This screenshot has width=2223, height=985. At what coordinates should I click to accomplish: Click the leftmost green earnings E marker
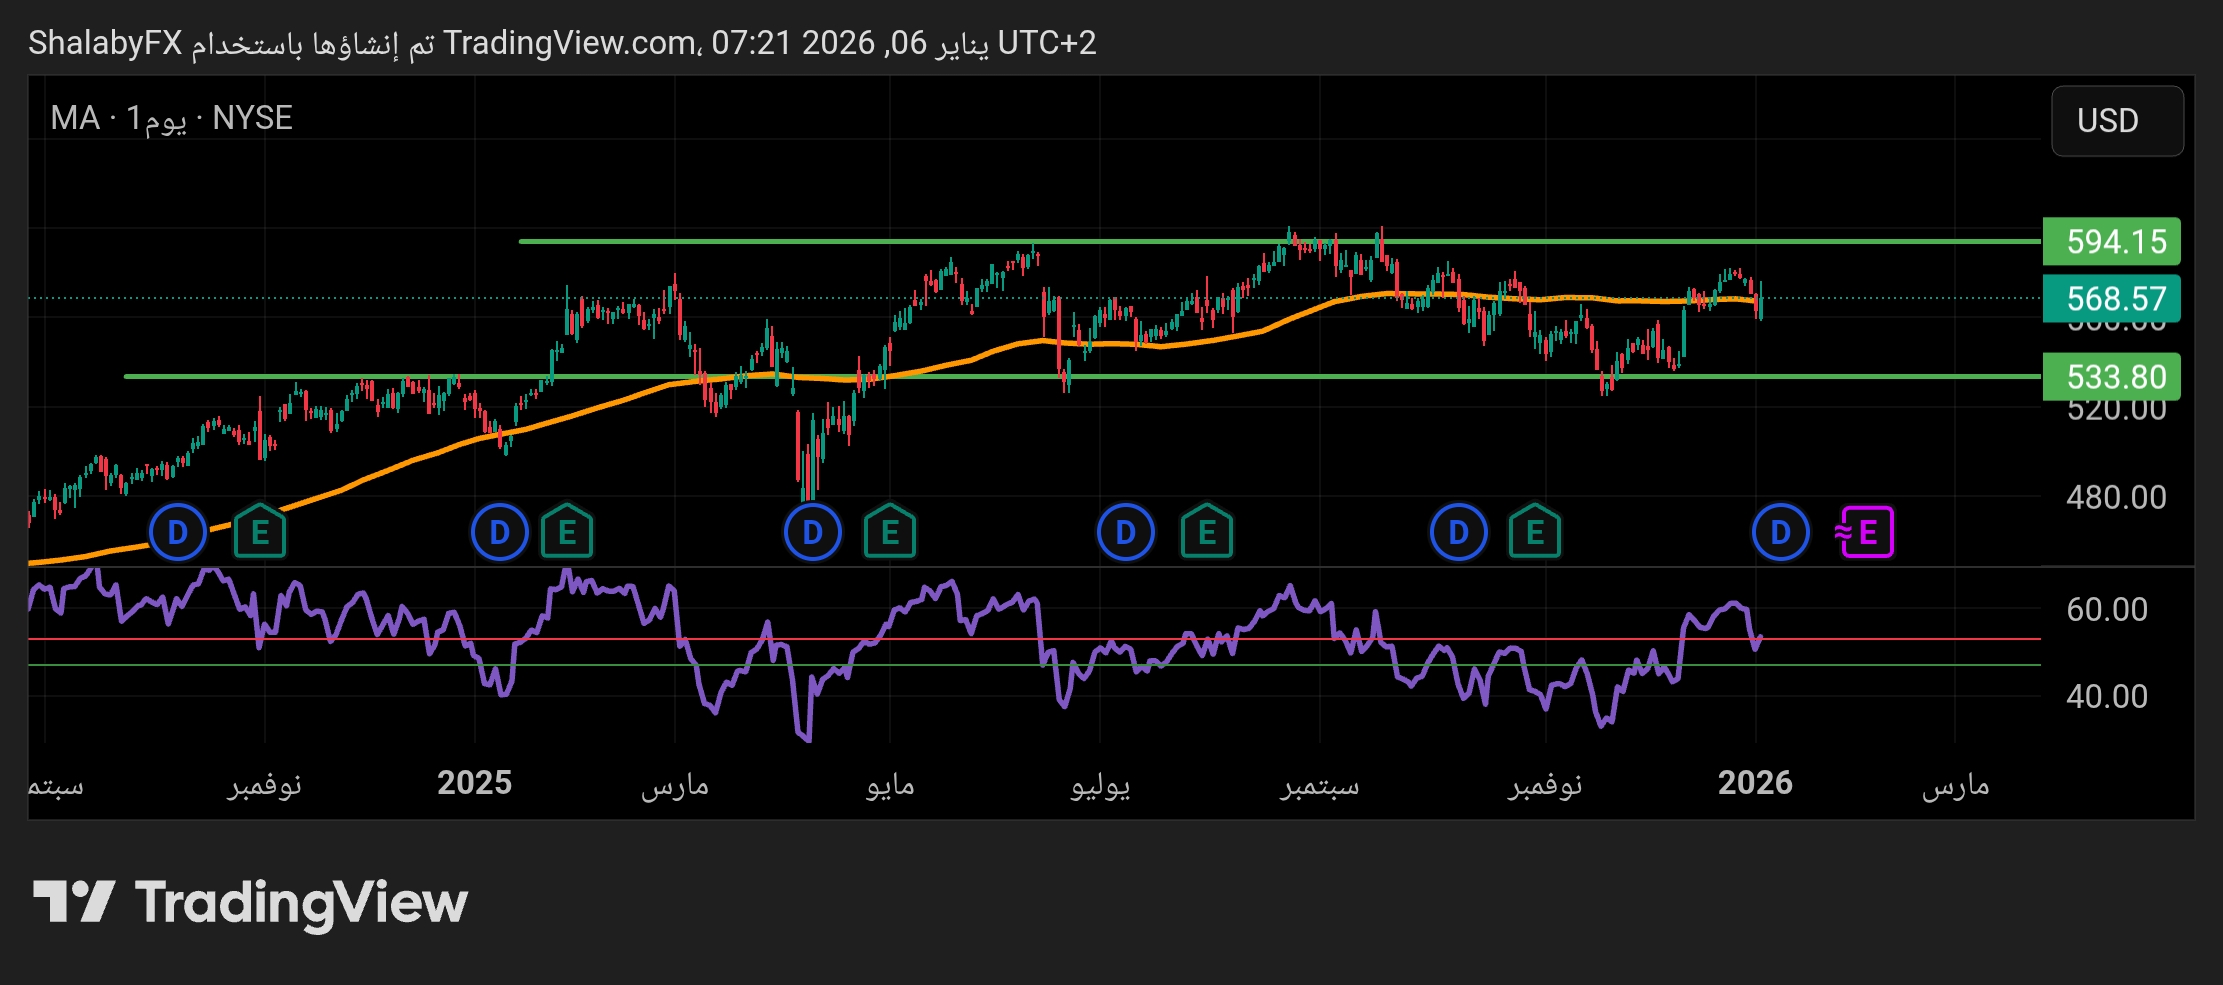click(x=260, y=532)
